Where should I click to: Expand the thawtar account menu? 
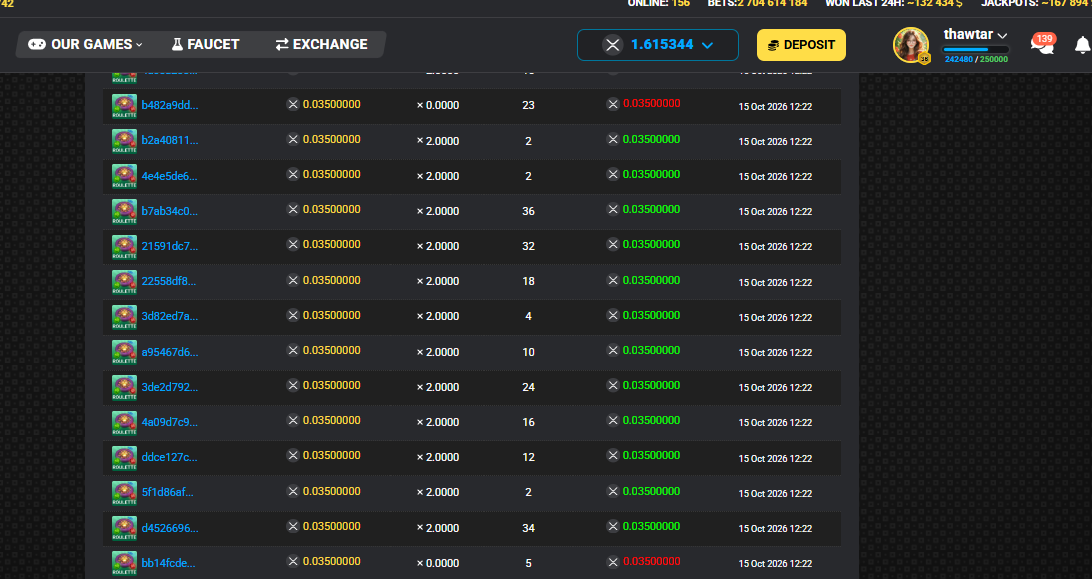click(x=975, y=35)
